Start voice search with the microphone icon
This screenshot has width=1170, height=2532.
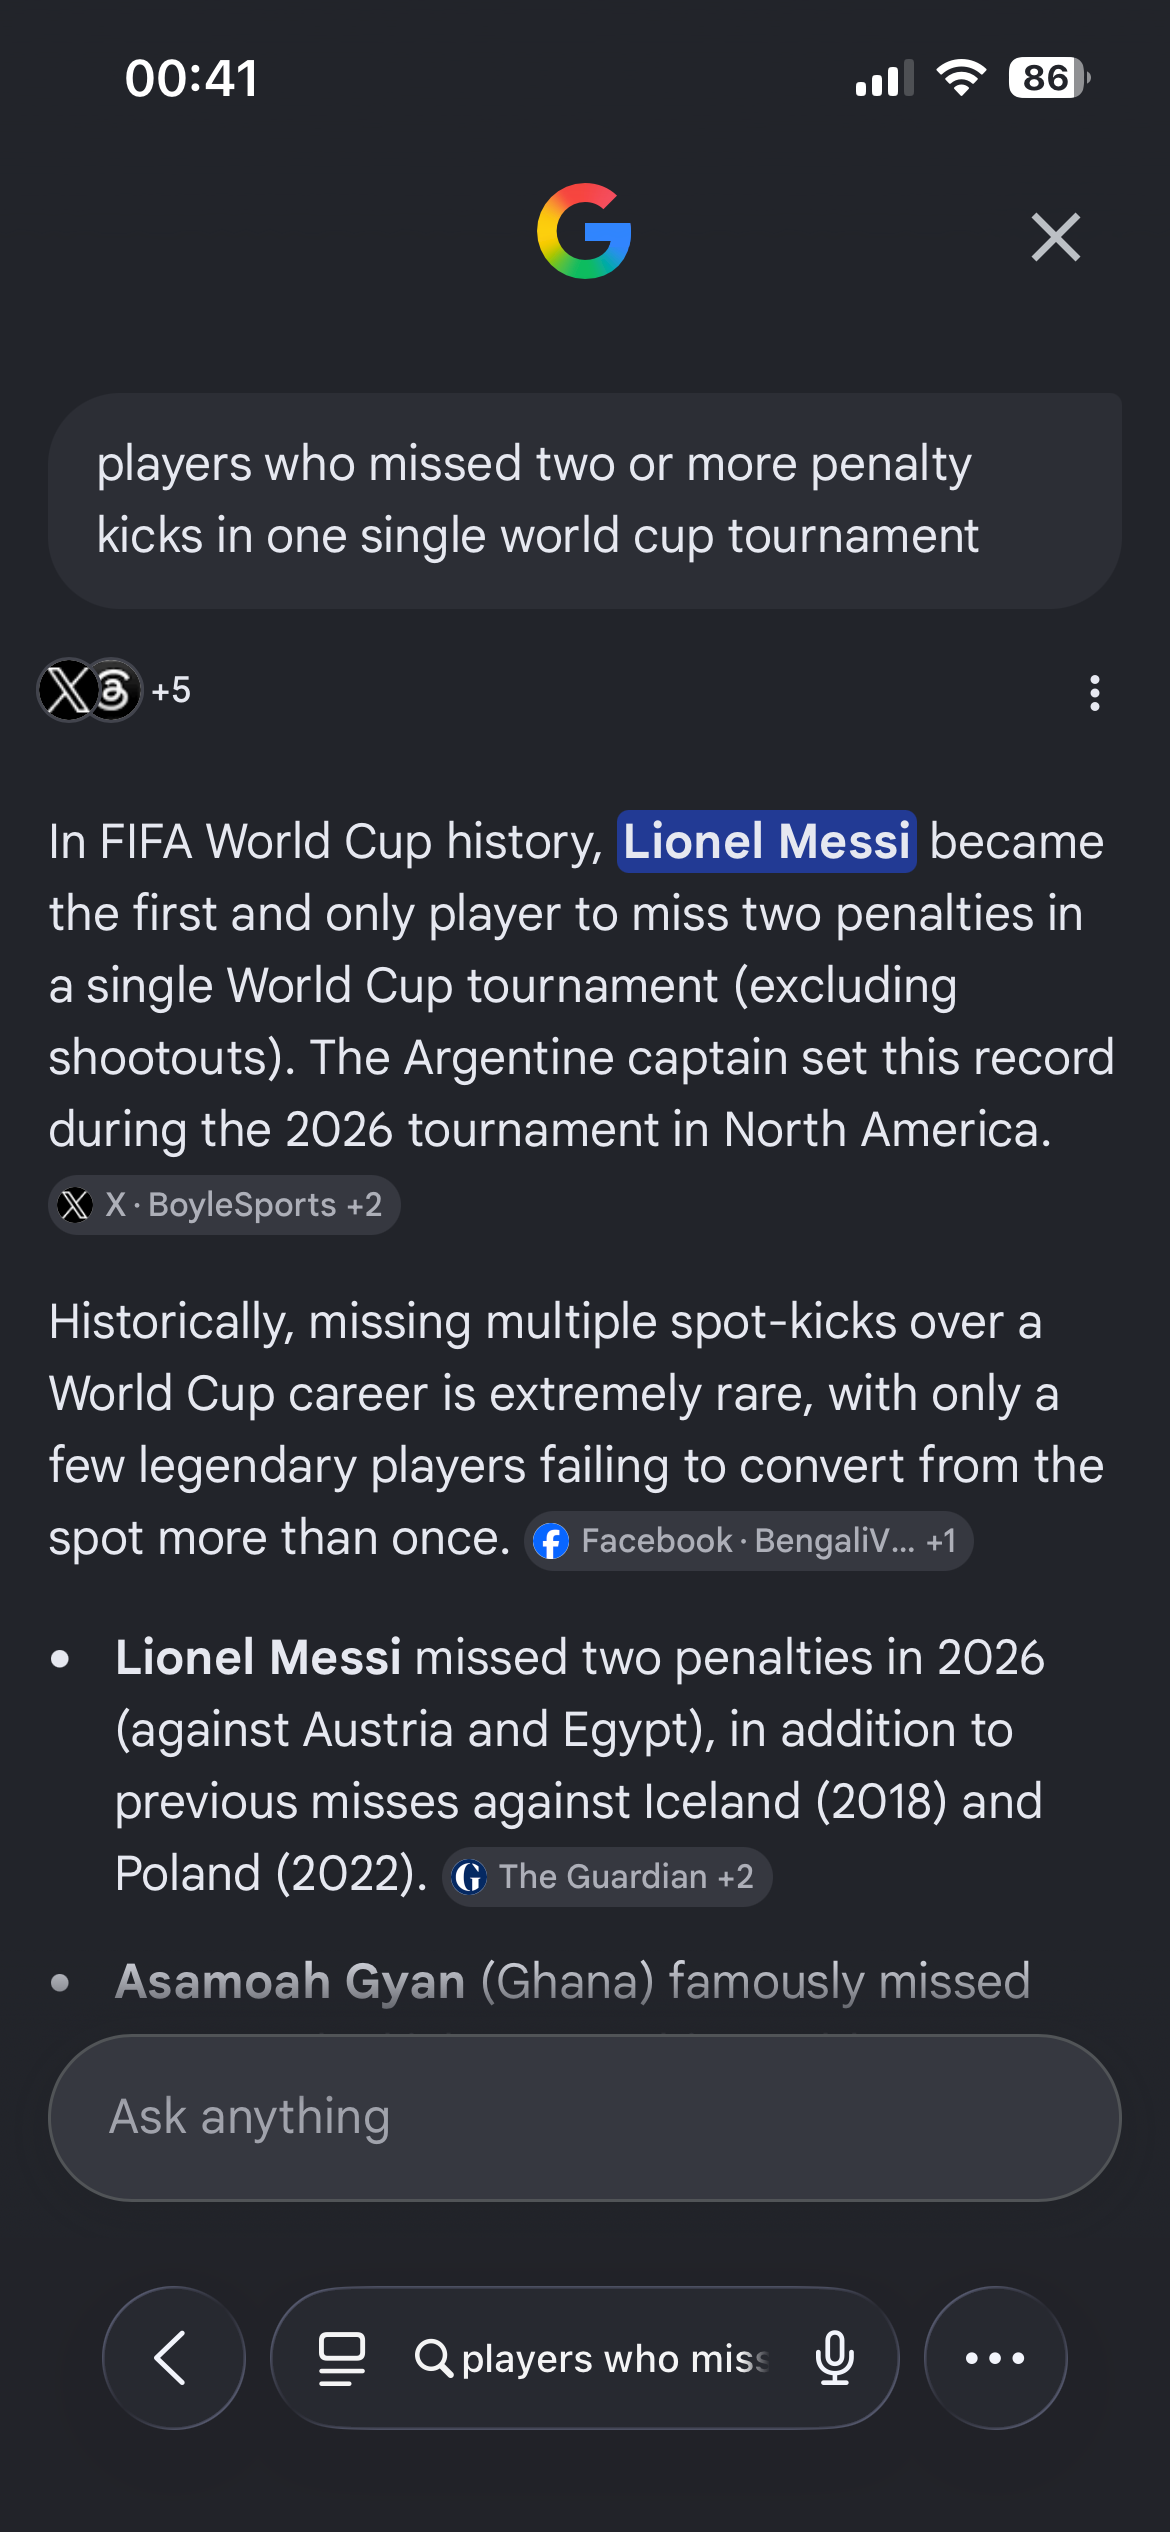pos(835,2358)
